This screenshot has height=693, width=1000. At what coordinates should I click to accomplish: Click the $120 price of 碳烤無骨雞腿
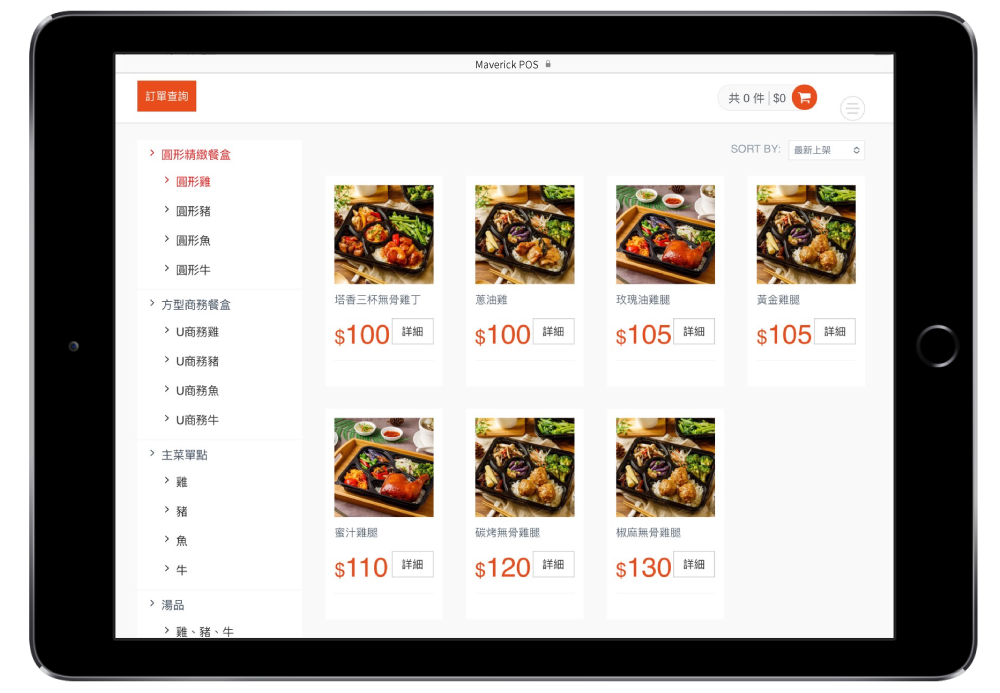503,567
